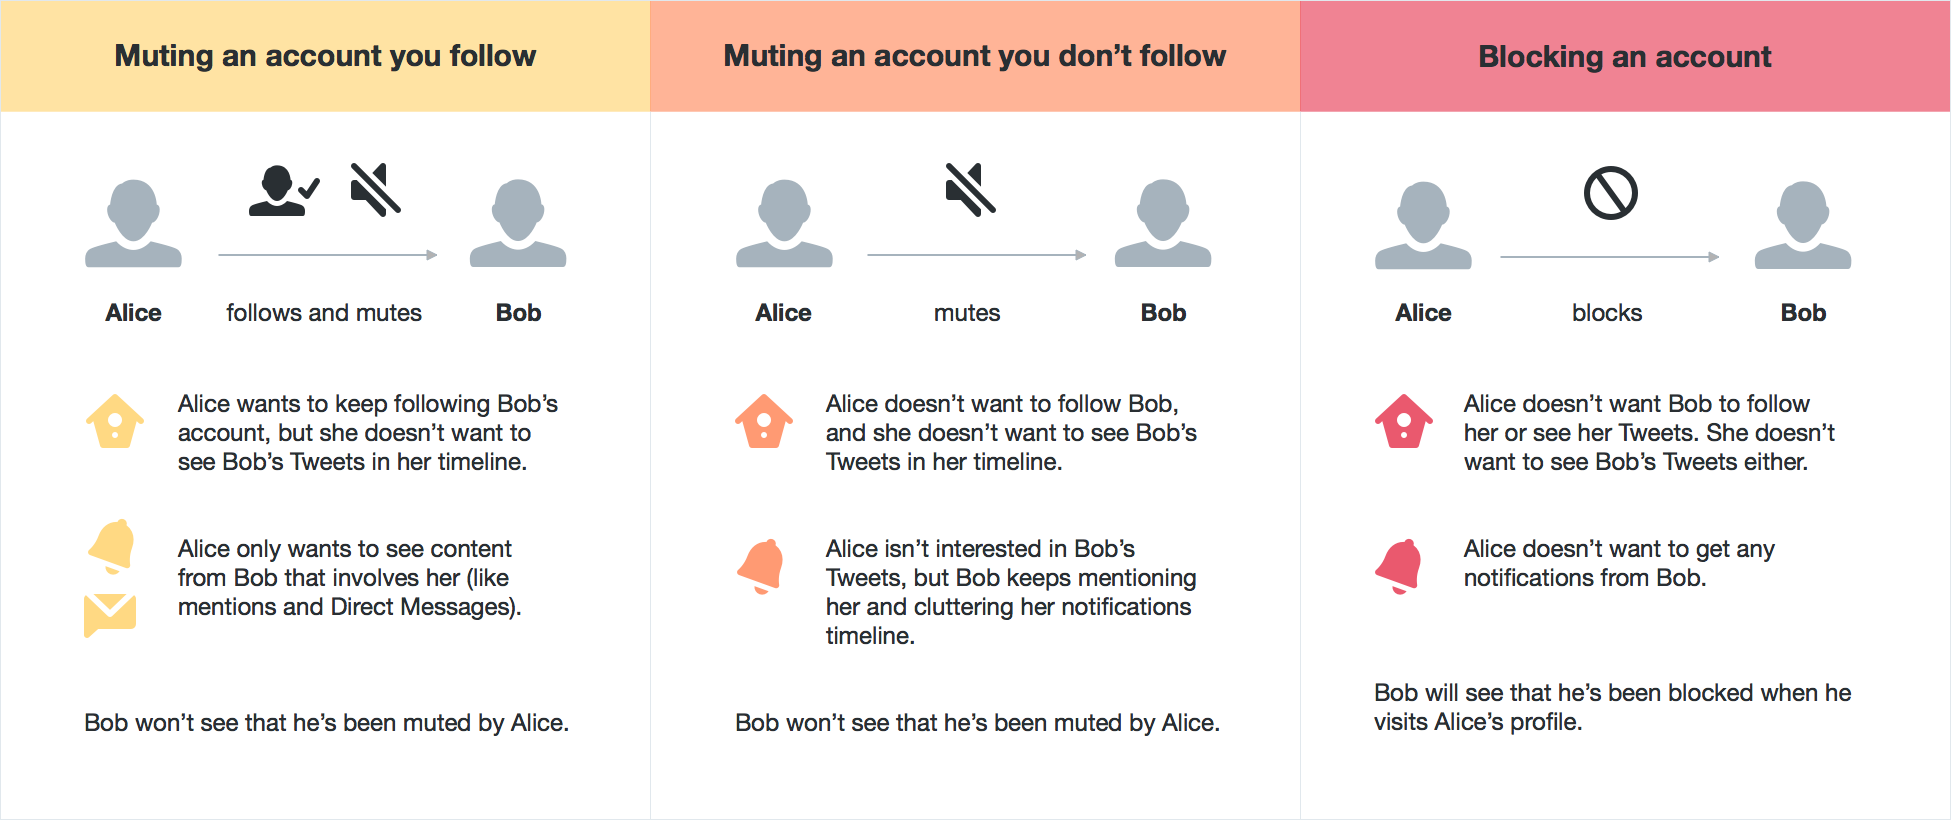Click the 'follows and mutes' label

[324, 313]
